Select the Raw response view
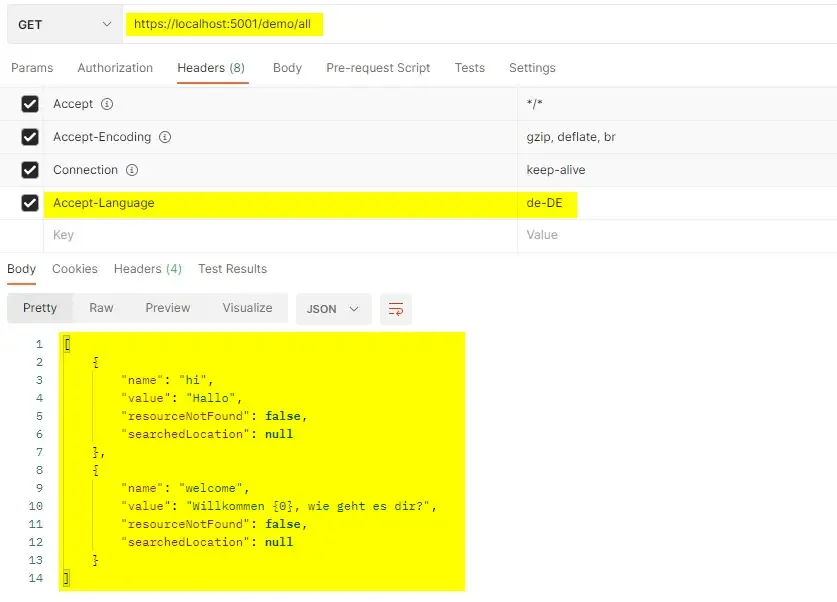Viewport: 837px width, 602px height. pos(101,308)
